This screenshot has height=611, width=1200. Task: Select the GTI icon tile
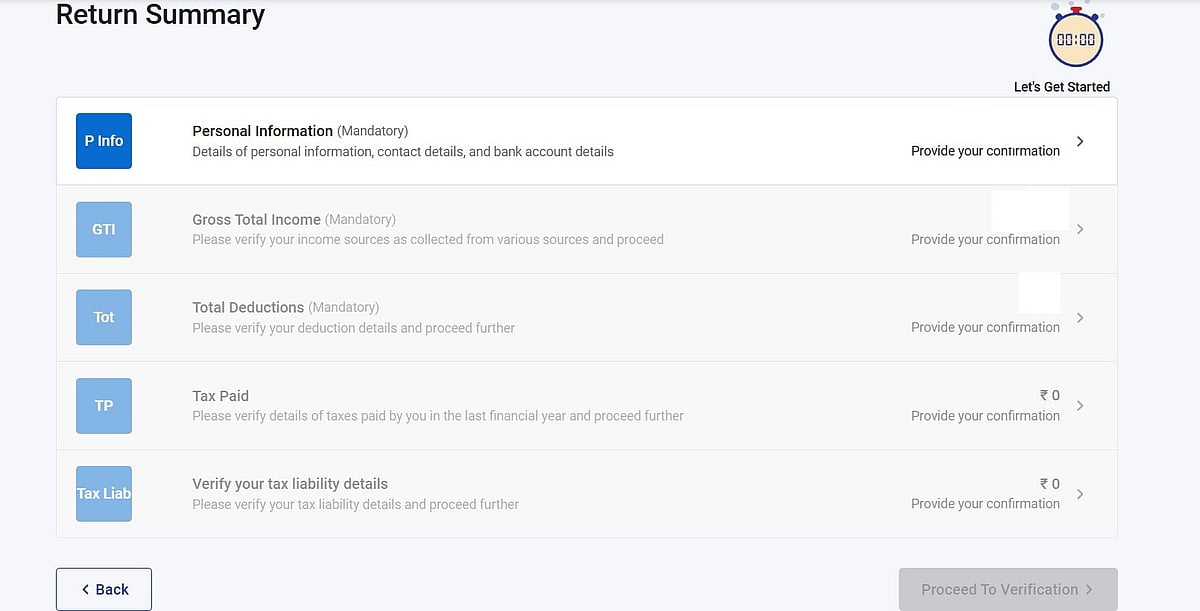[x=104, y=229]
